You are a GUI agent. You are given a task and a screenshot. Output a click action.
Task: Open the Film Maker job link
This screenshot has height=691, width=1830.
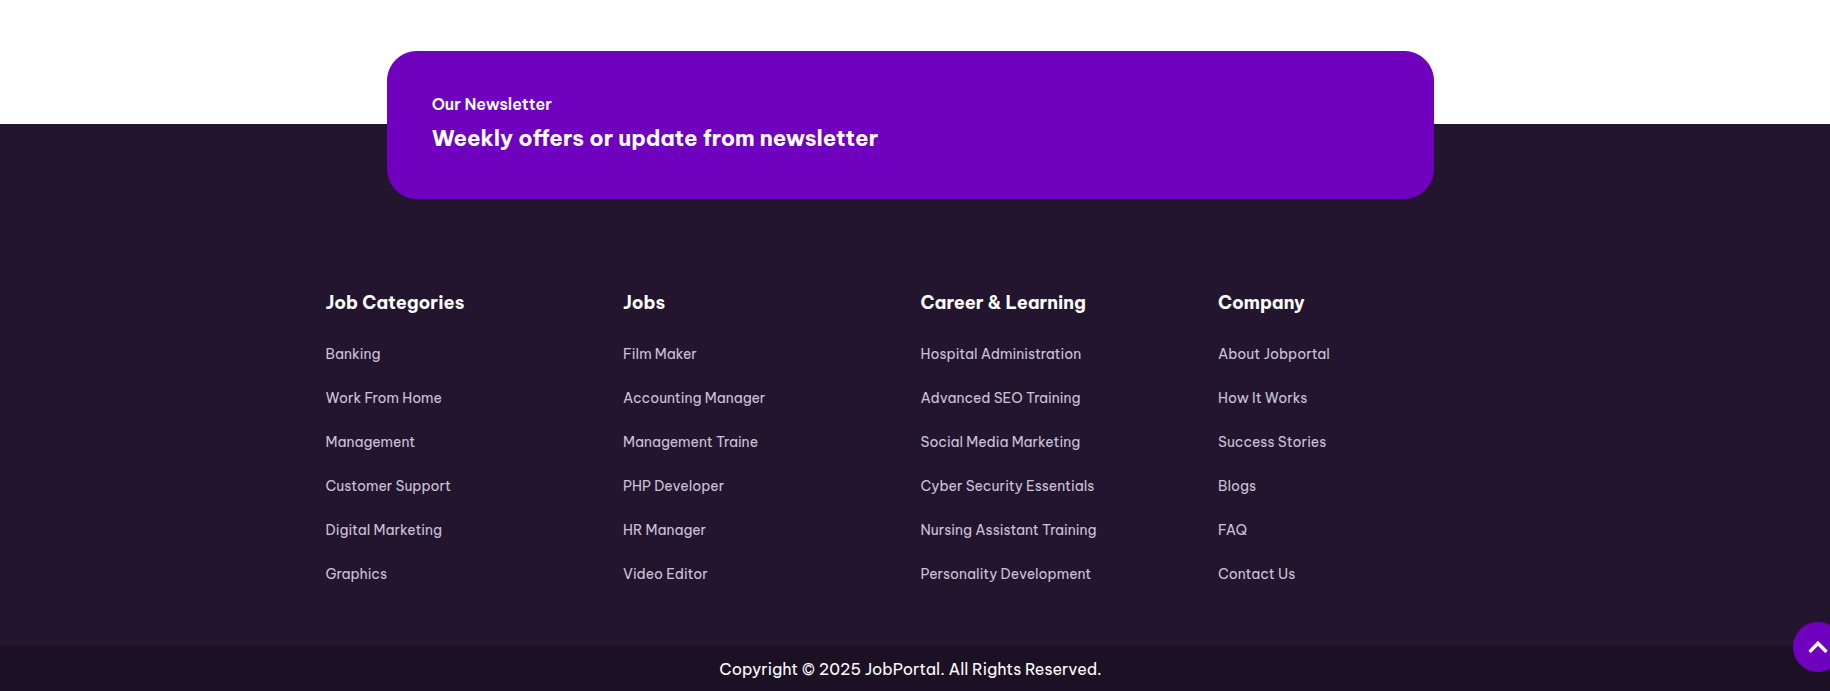pyautogui.click(x=659, y=354)
